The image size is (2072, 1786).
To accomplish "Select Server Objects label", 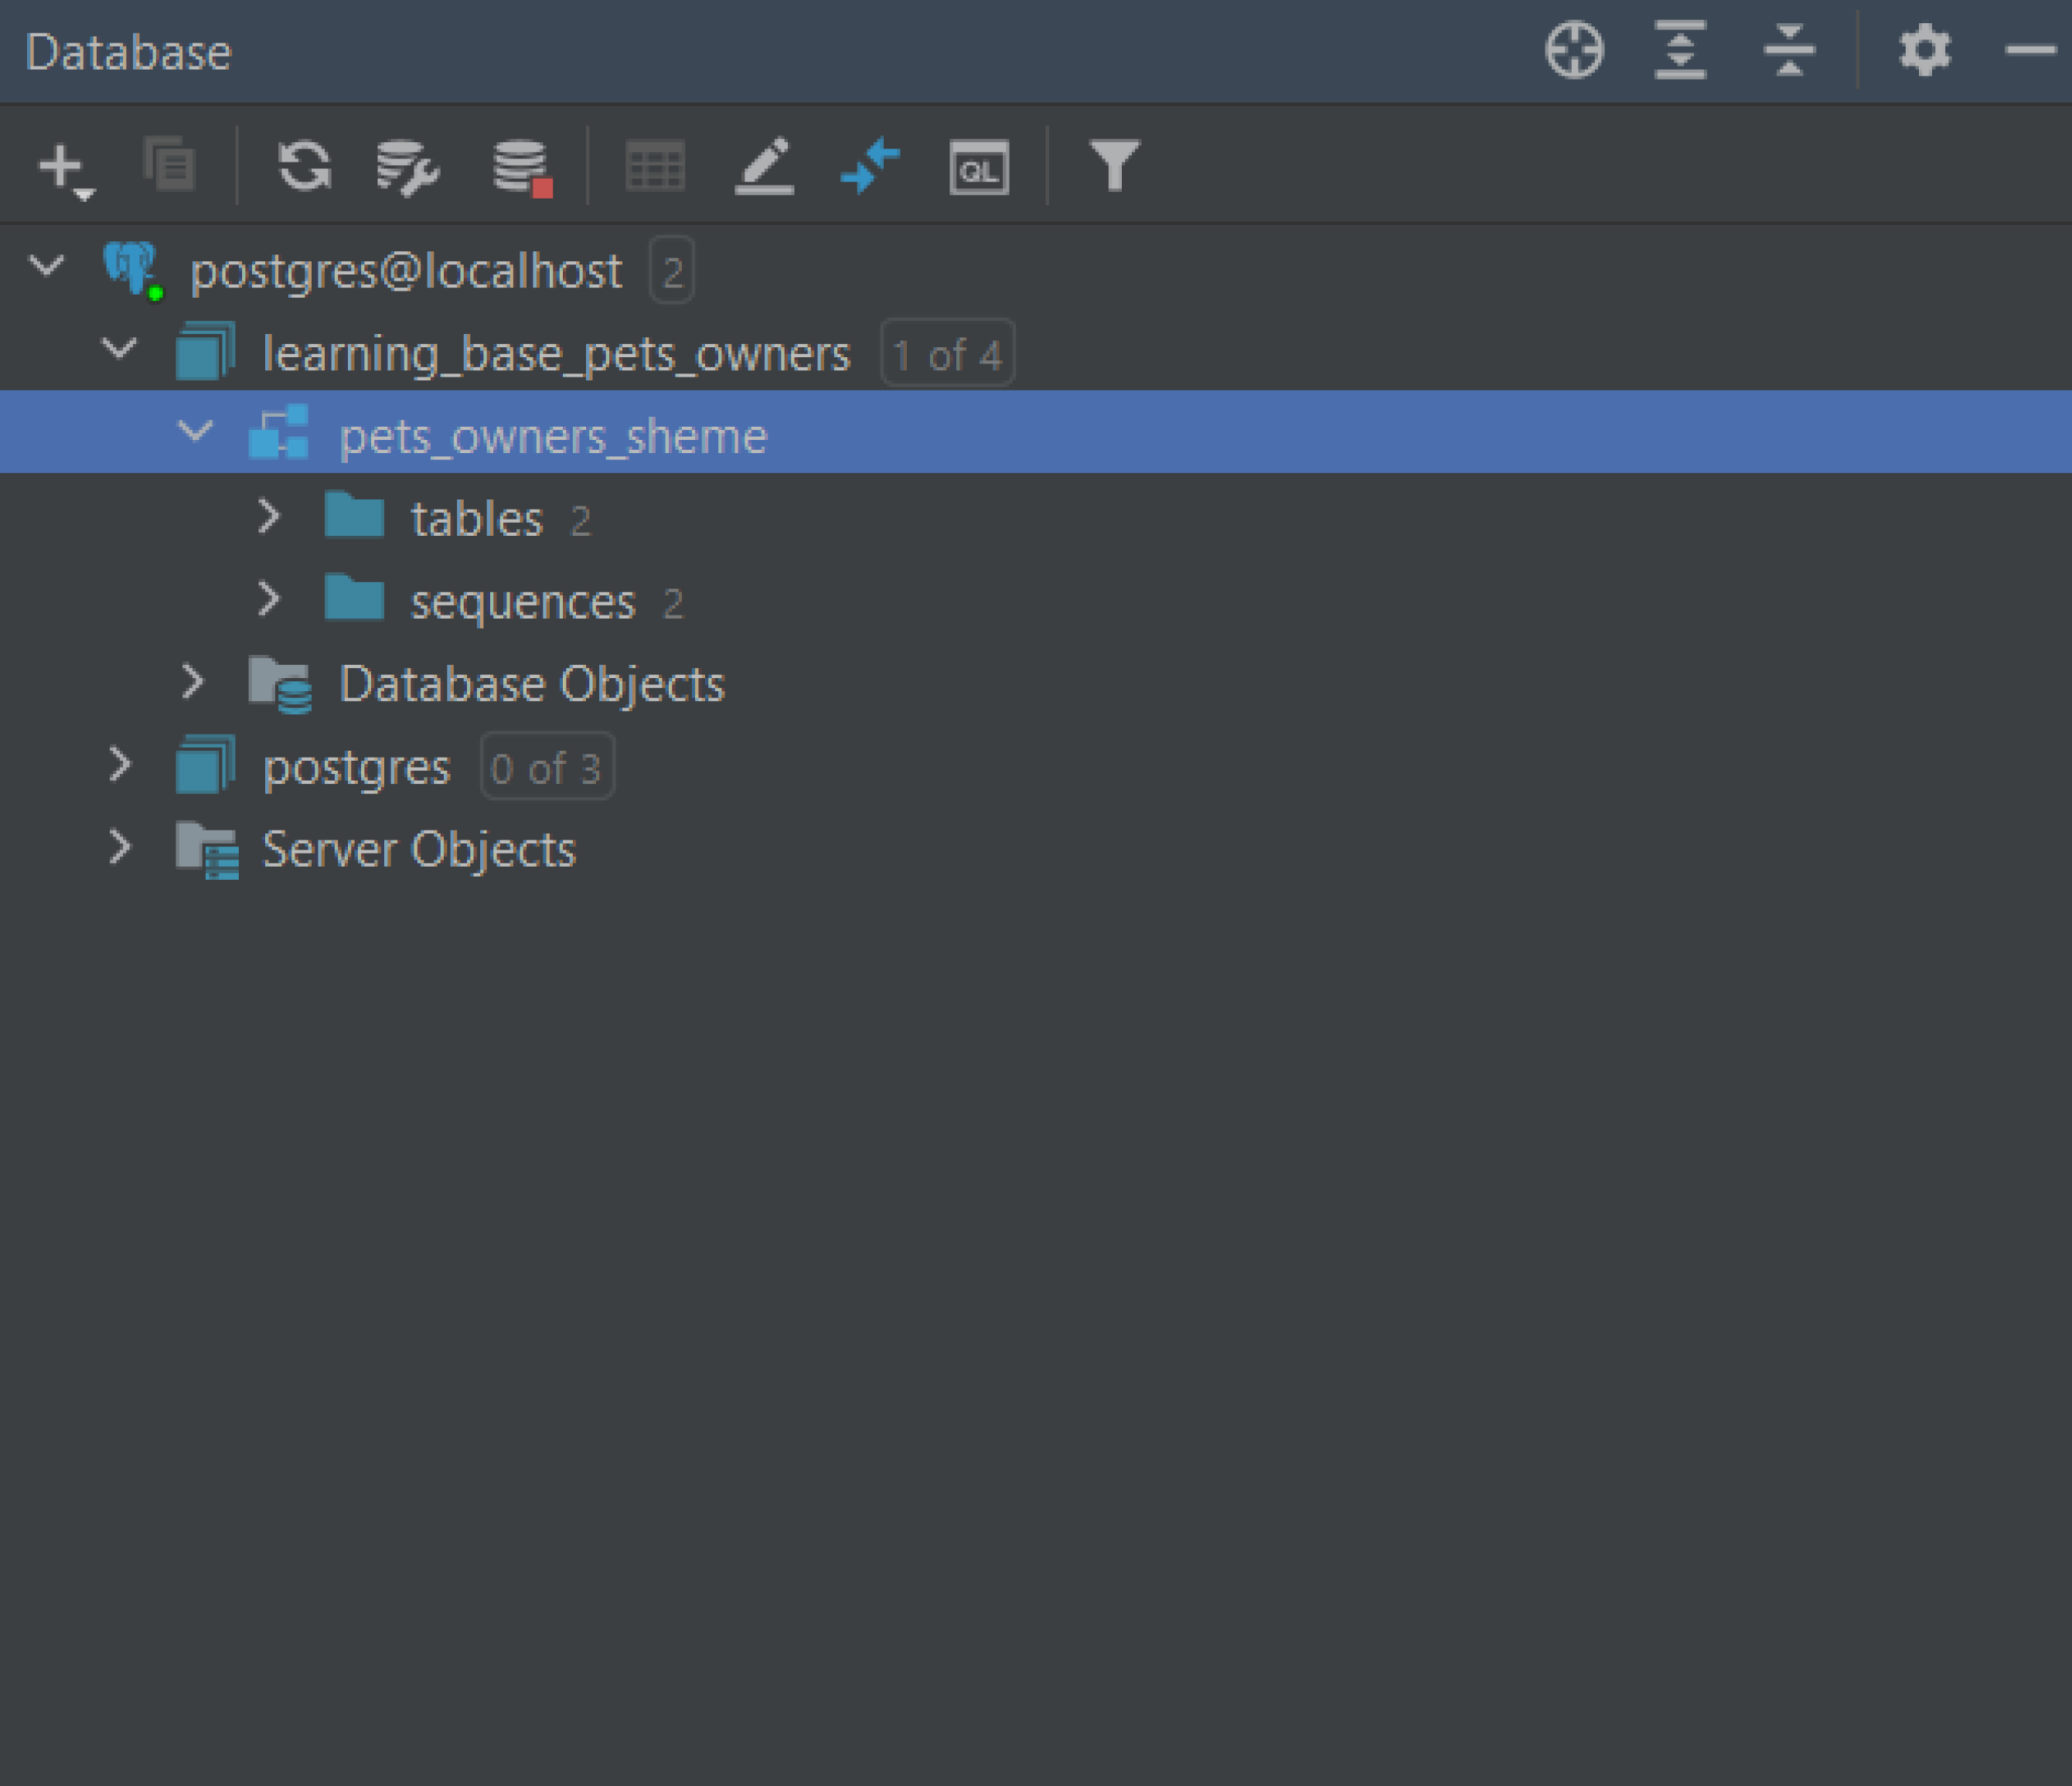I will click(419, 850).
